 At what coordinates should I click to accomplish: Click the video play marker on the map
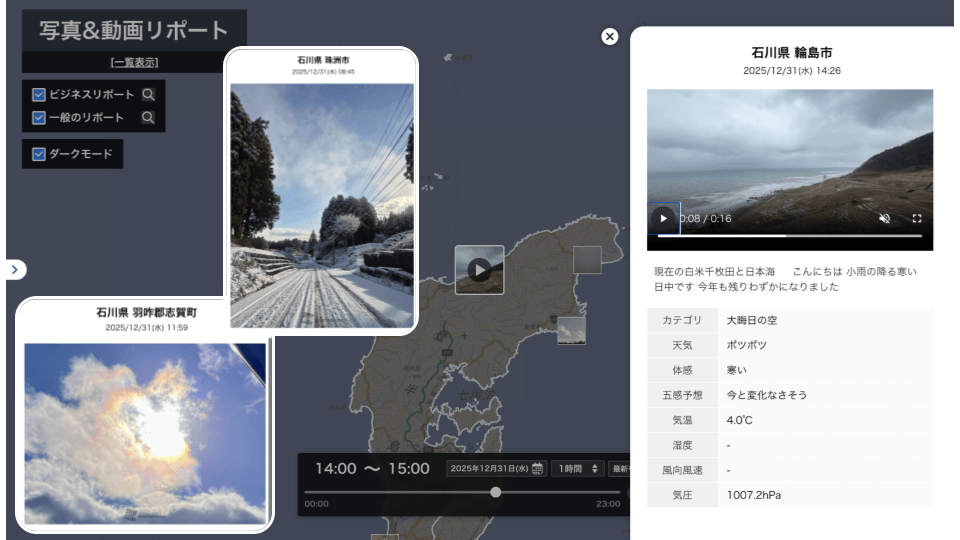point(480,270)
